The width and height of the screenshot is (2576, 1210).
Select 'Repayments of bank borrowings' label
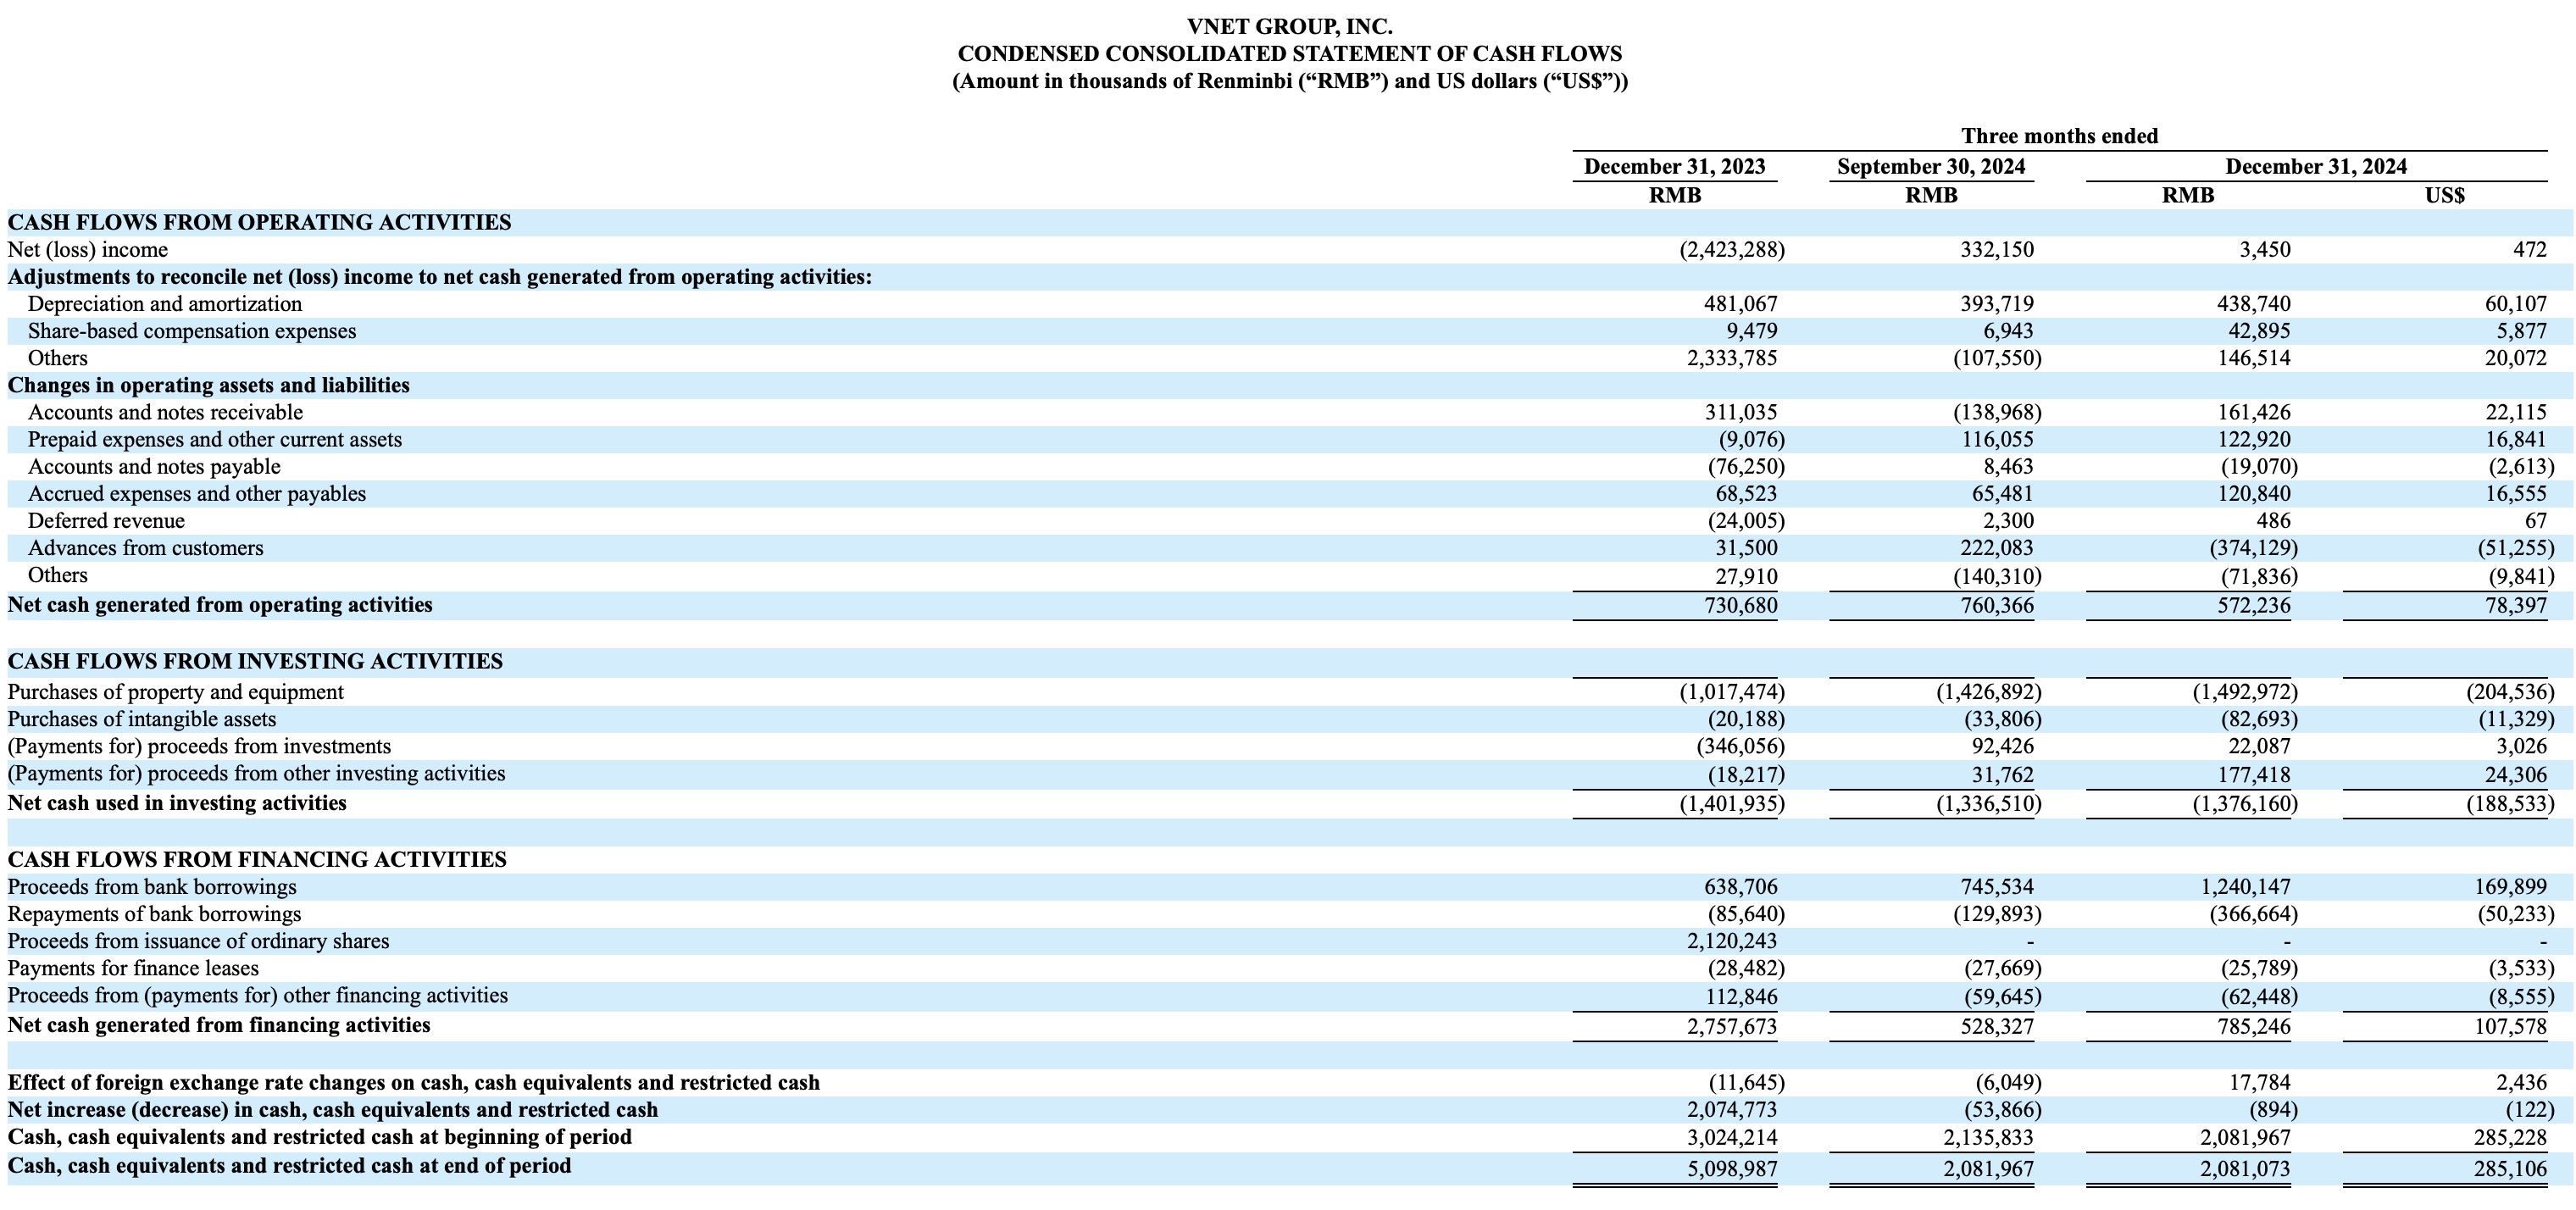click(154, 914)
